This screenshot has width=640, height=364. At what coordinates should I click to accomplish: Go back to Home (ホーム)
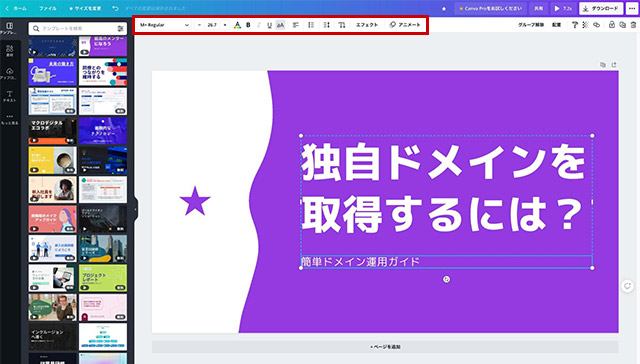[16, 8]
